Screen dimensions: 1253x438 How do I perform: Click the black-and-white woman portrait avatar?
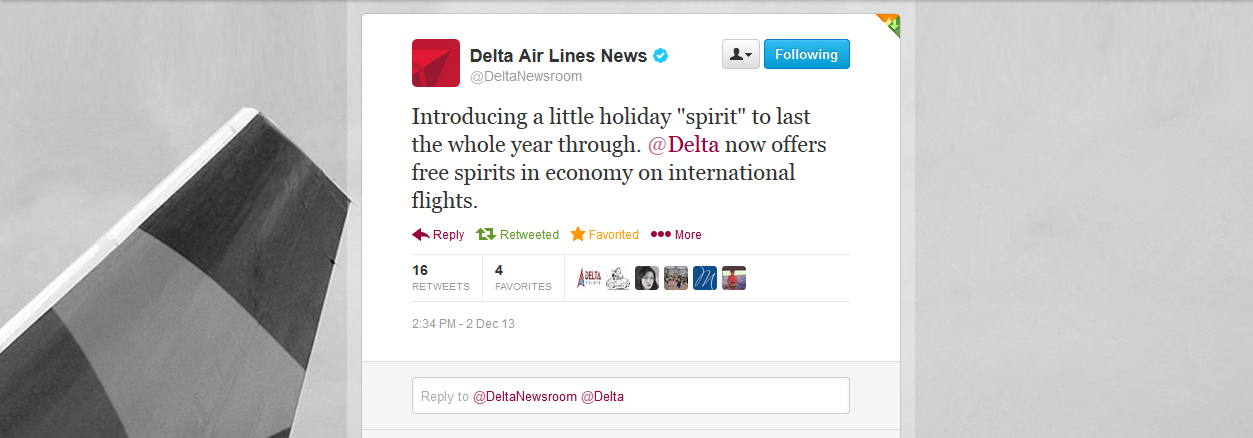coord(647,278)
